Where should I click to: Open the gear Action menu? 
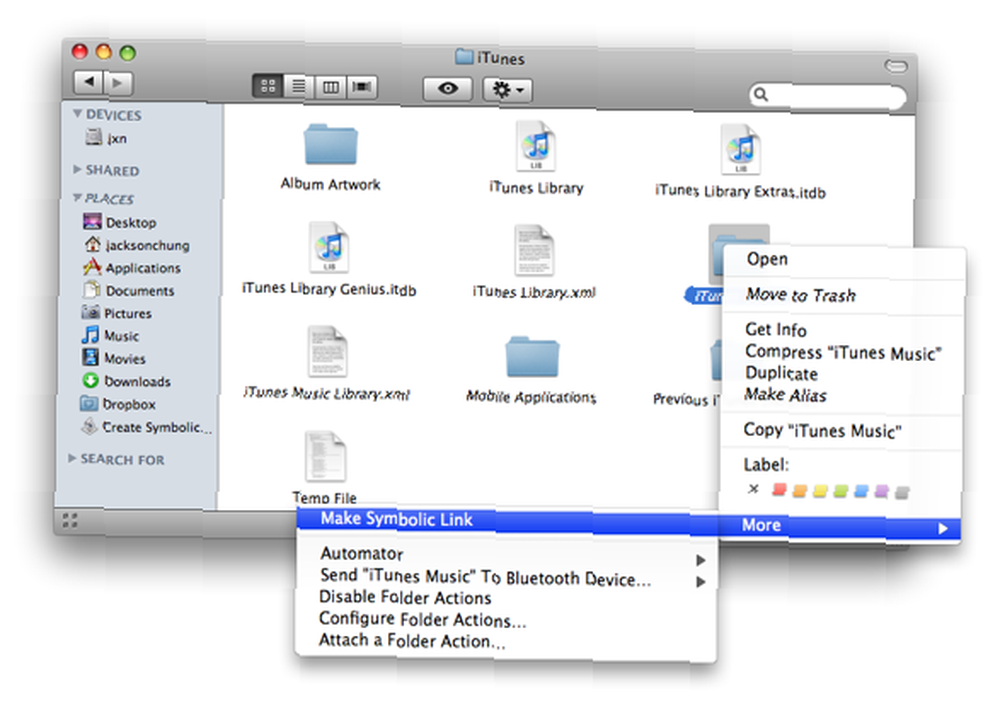(508, 89)
